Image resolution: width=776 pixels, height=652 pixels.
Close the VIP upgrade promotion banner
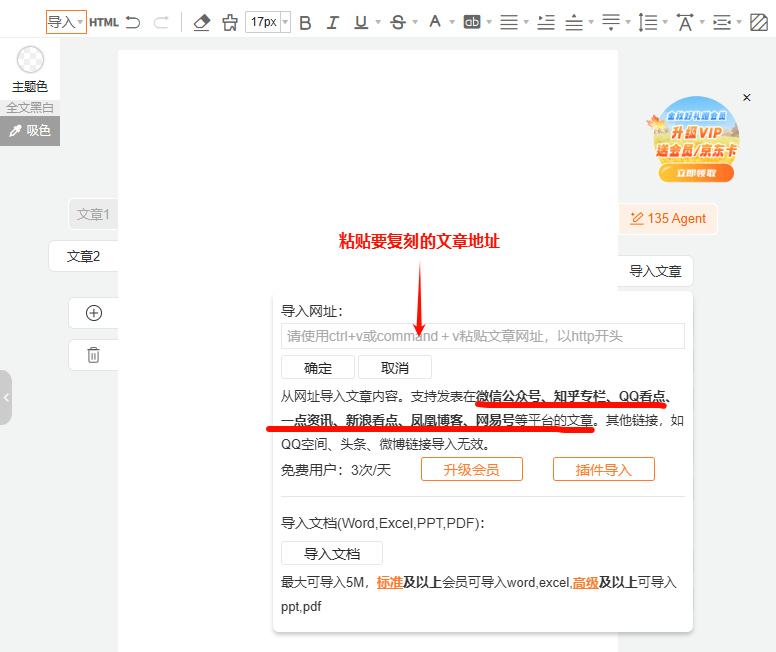[747, 97]
